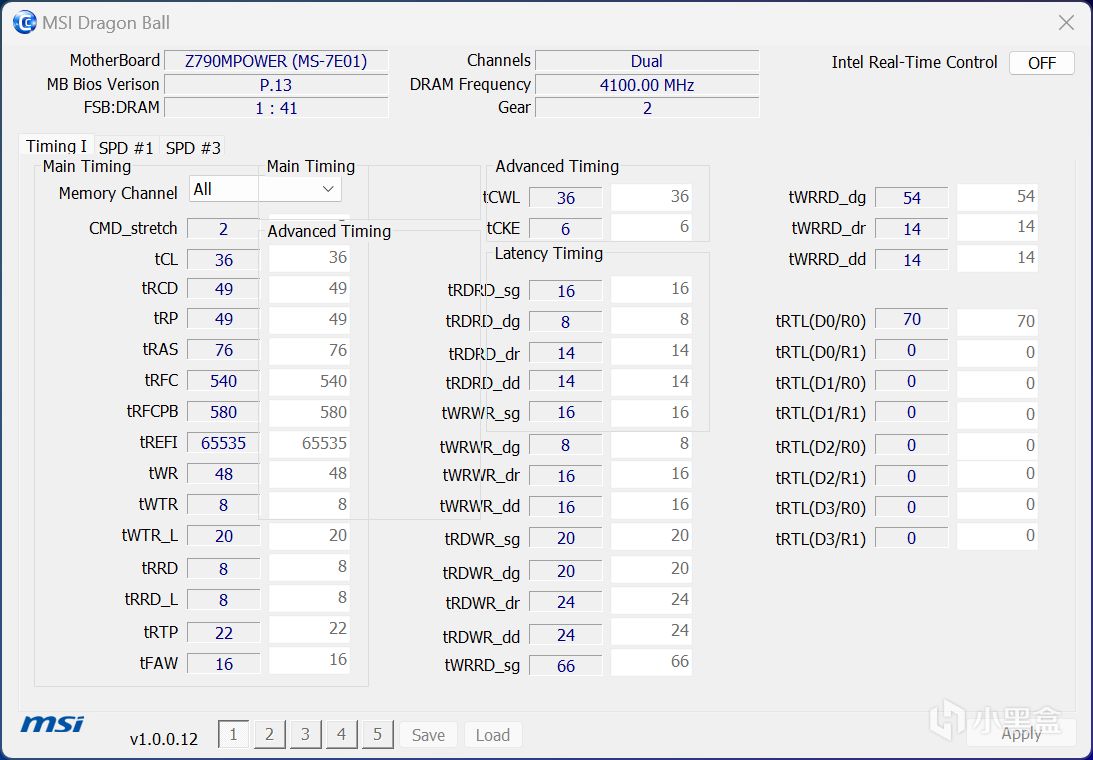This screenshot has width=1093, height=760.
Task: Toggle Intel Real-Time Control OFF button
Action: coord(1041,63)
